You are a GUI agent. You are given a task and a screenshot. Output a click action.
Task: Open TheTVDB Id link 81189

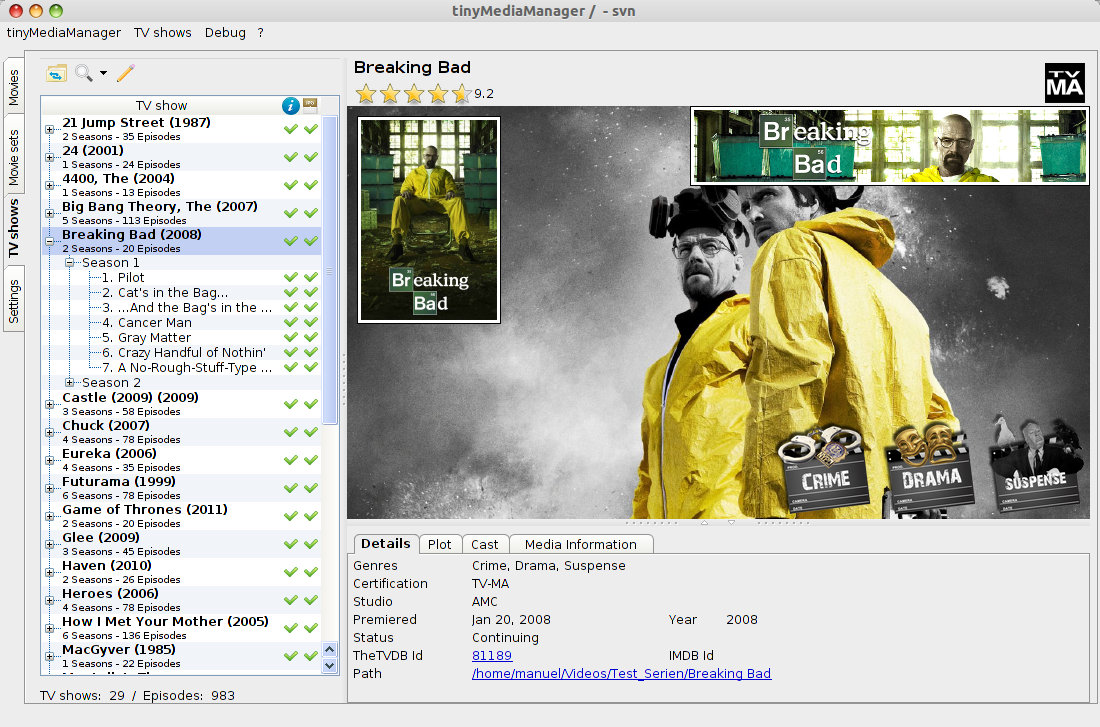click(492, 655)
